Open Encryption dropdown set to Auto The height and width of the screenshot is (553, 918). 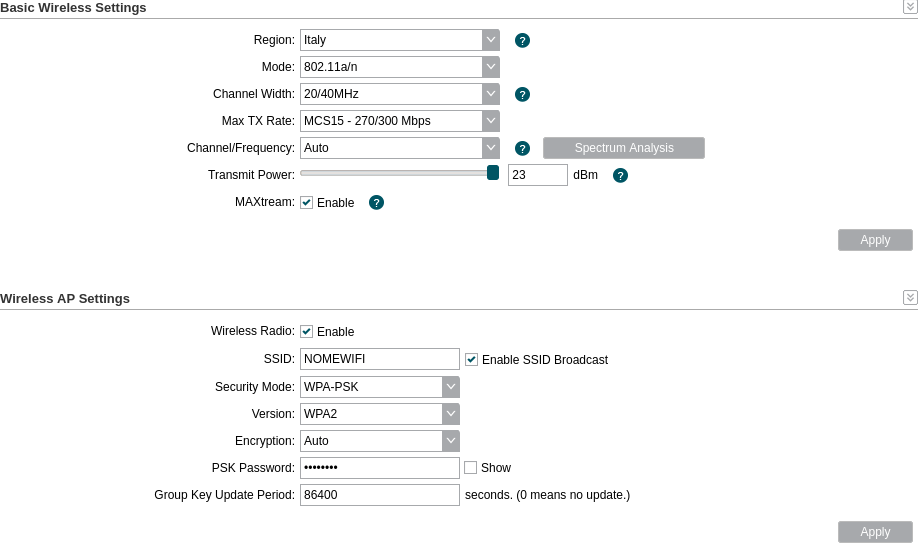coord(380,441)
